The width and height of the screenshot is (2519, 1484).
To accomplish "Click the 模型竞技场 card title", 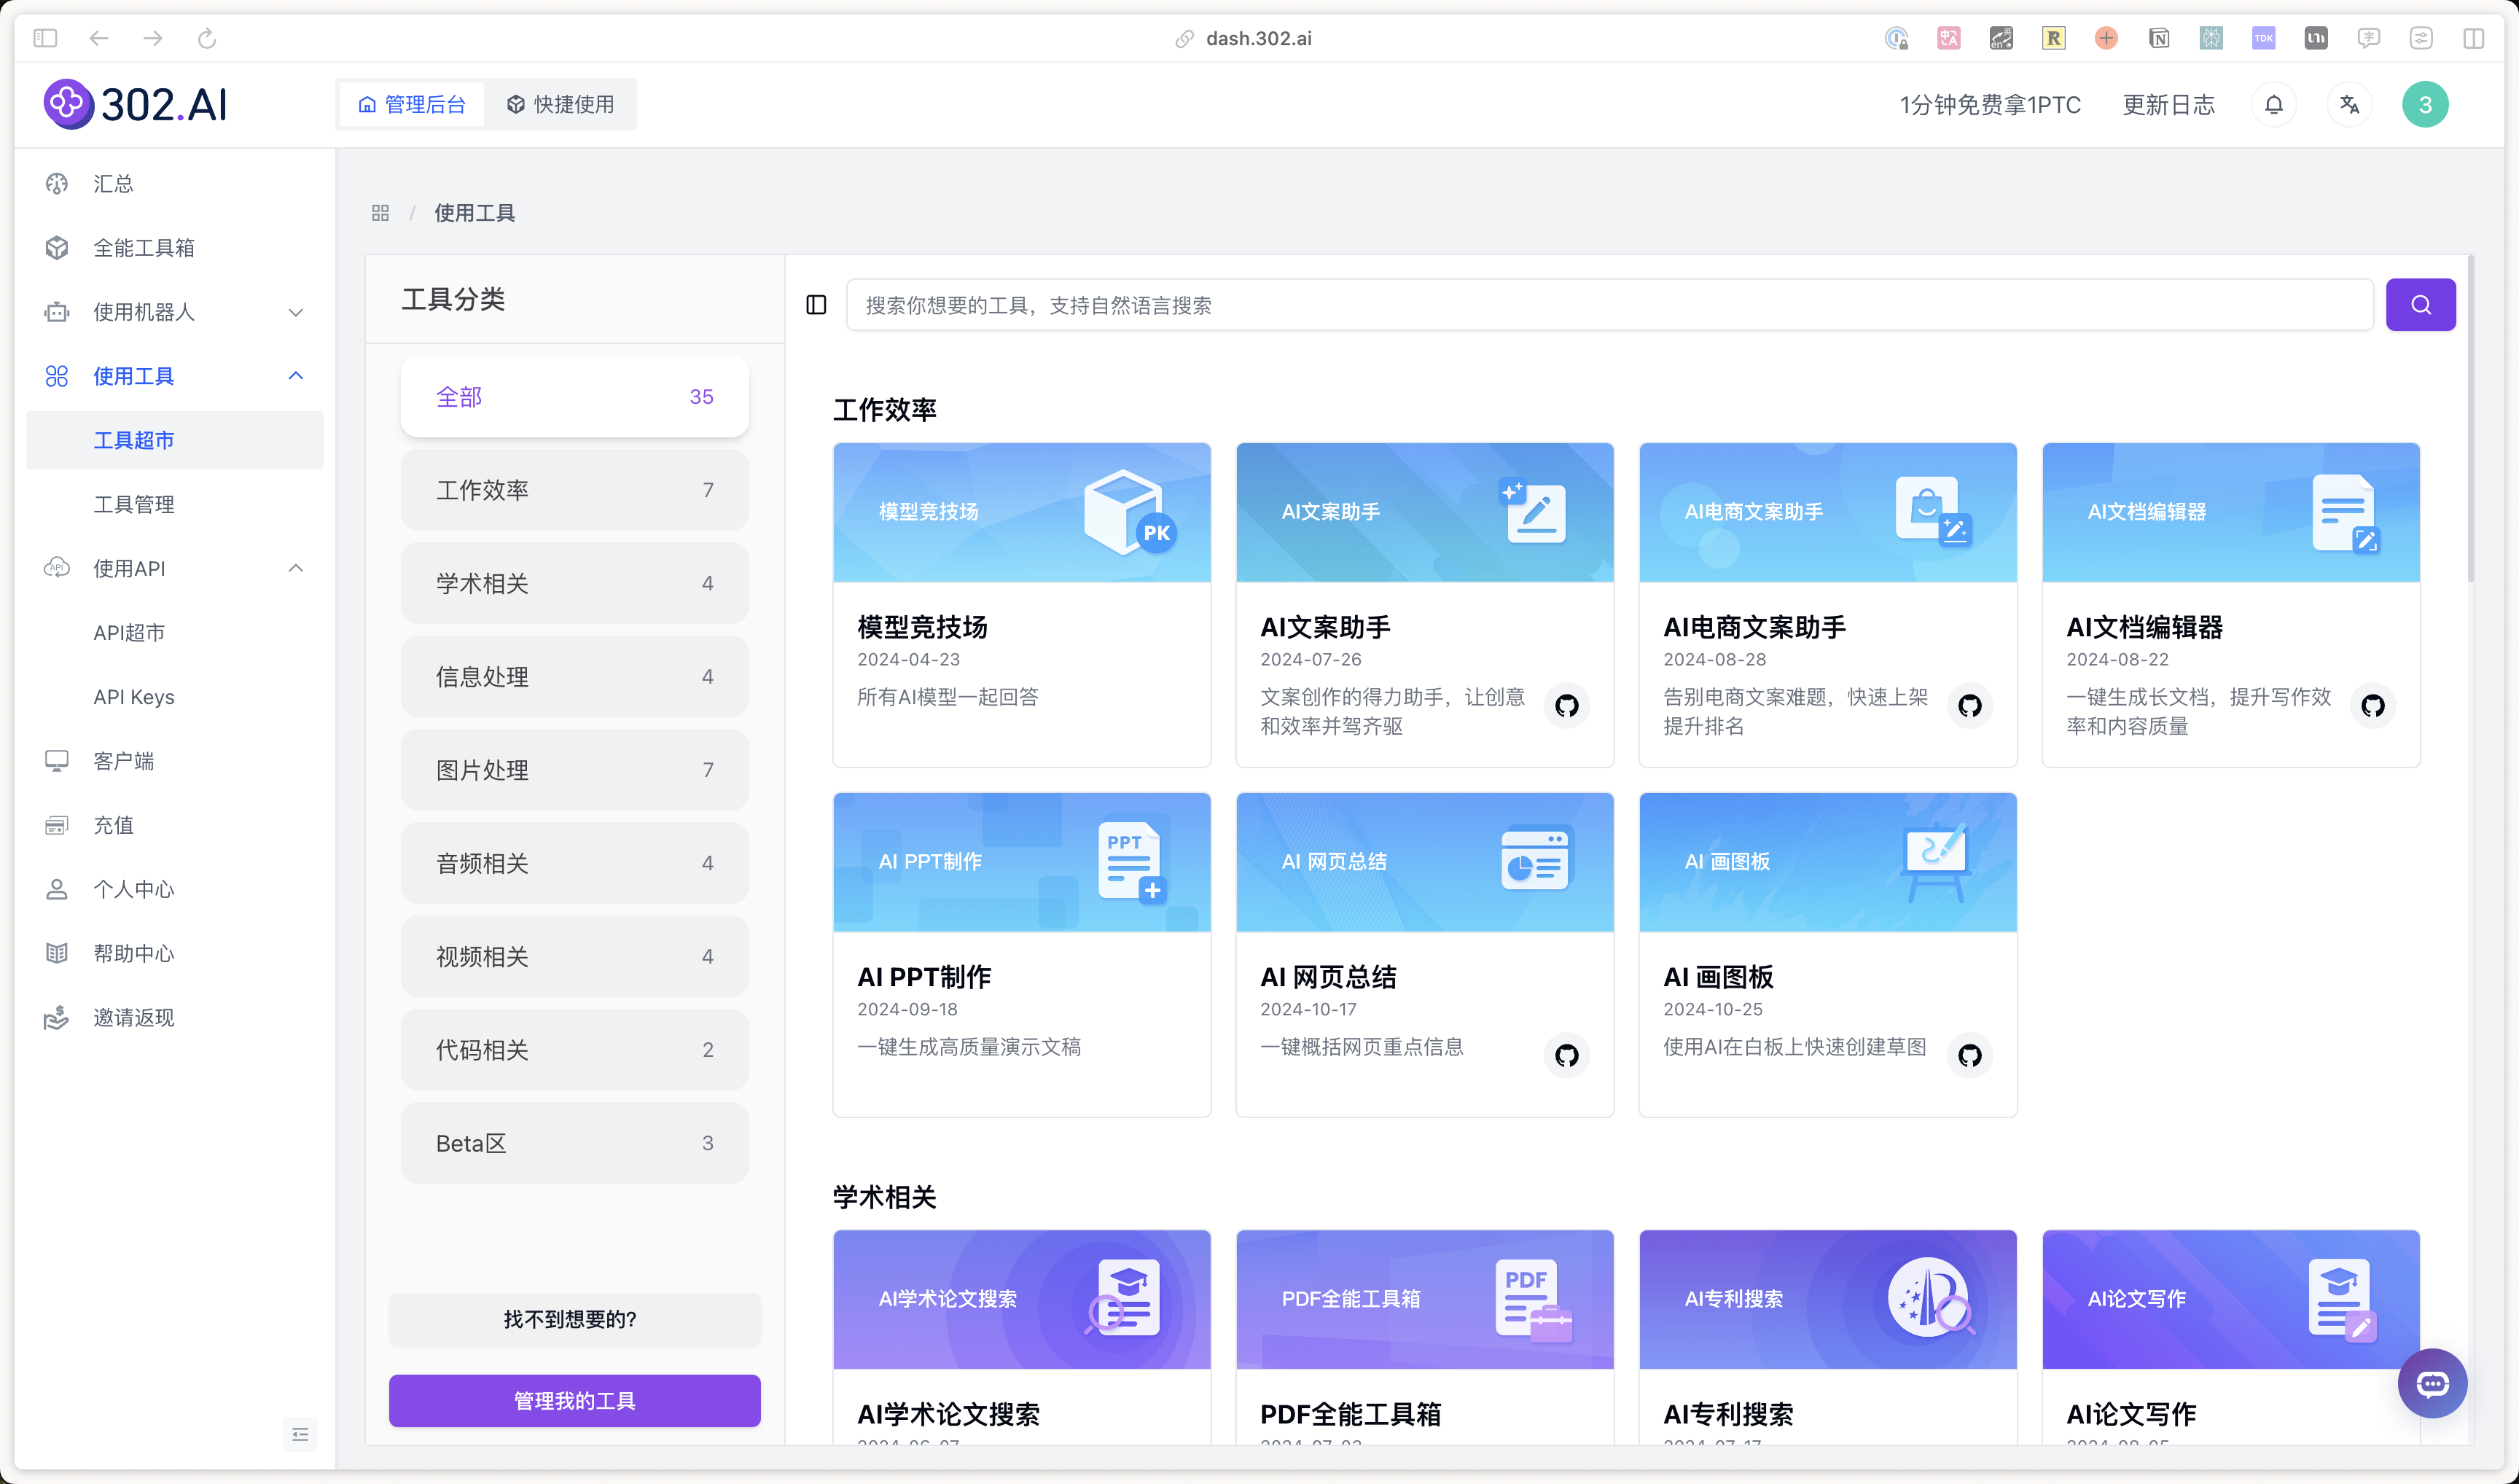I will click(922, 627).
